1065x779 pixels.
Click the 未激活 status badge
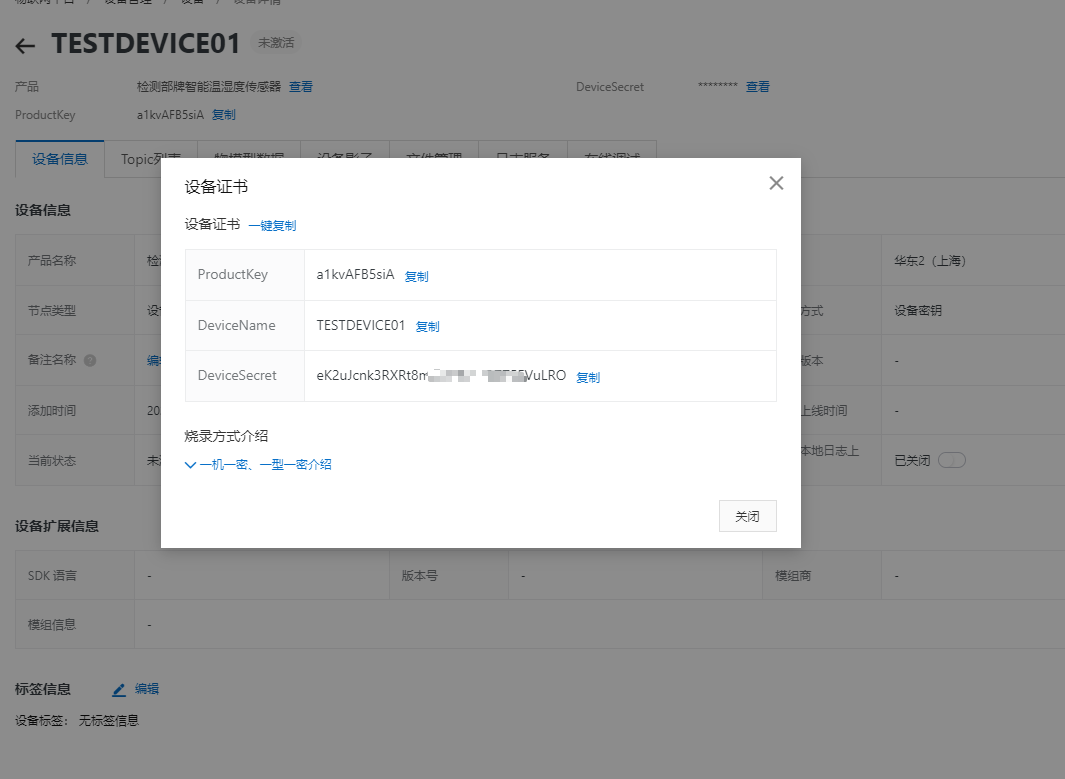point(276,43)
